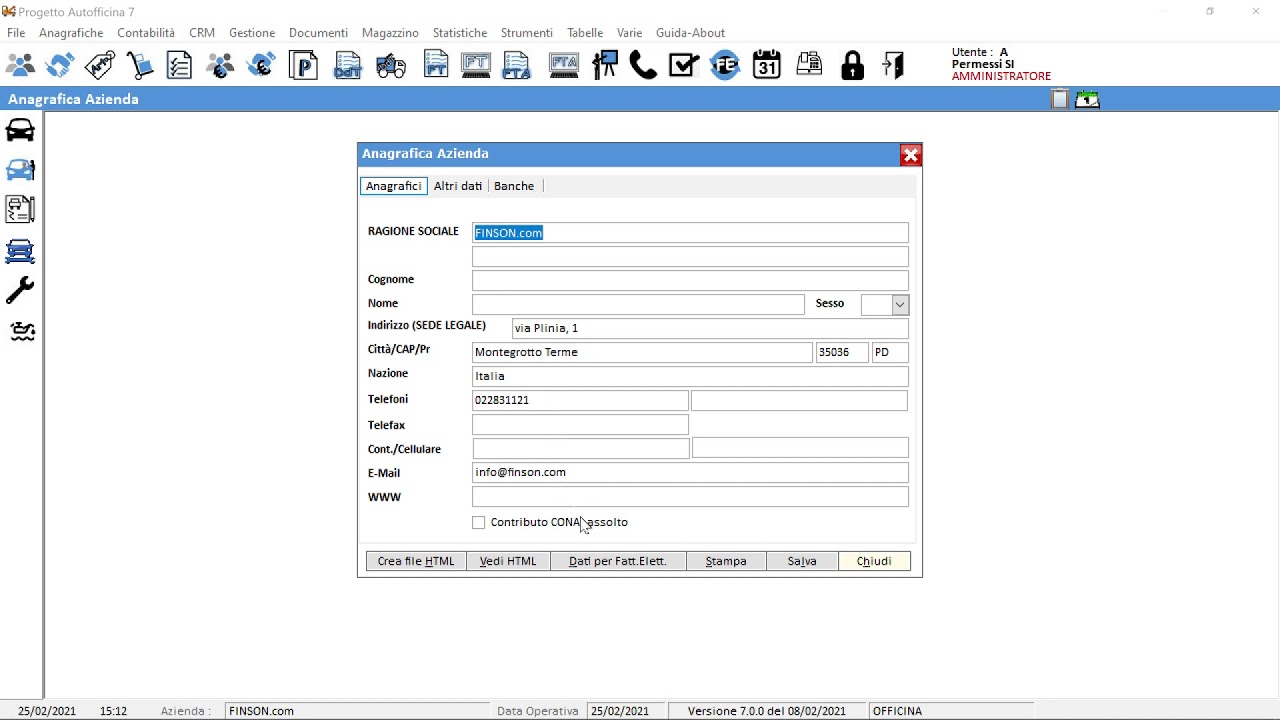Open the articles price tag icon
This screenshot has width=1280, height=720.
tap(100, 66)
